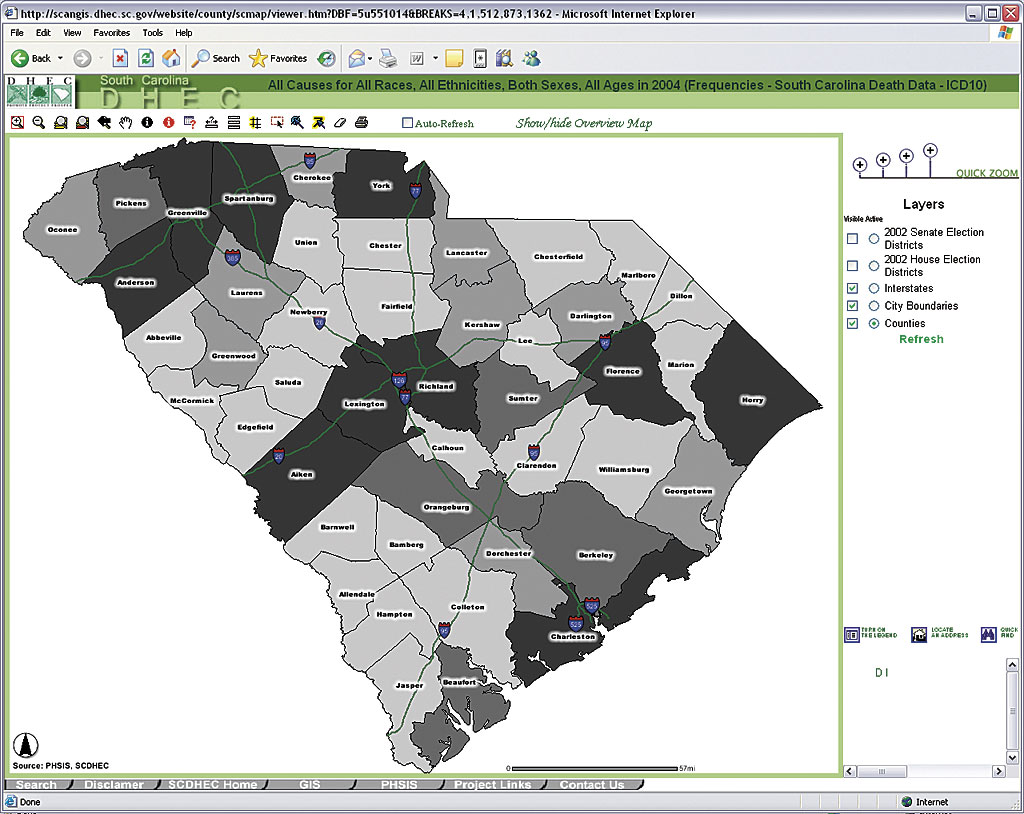This screenshot has height=814, width=1024.
Task: Click the green Refresh link
Action: click(x=921, y=340)
